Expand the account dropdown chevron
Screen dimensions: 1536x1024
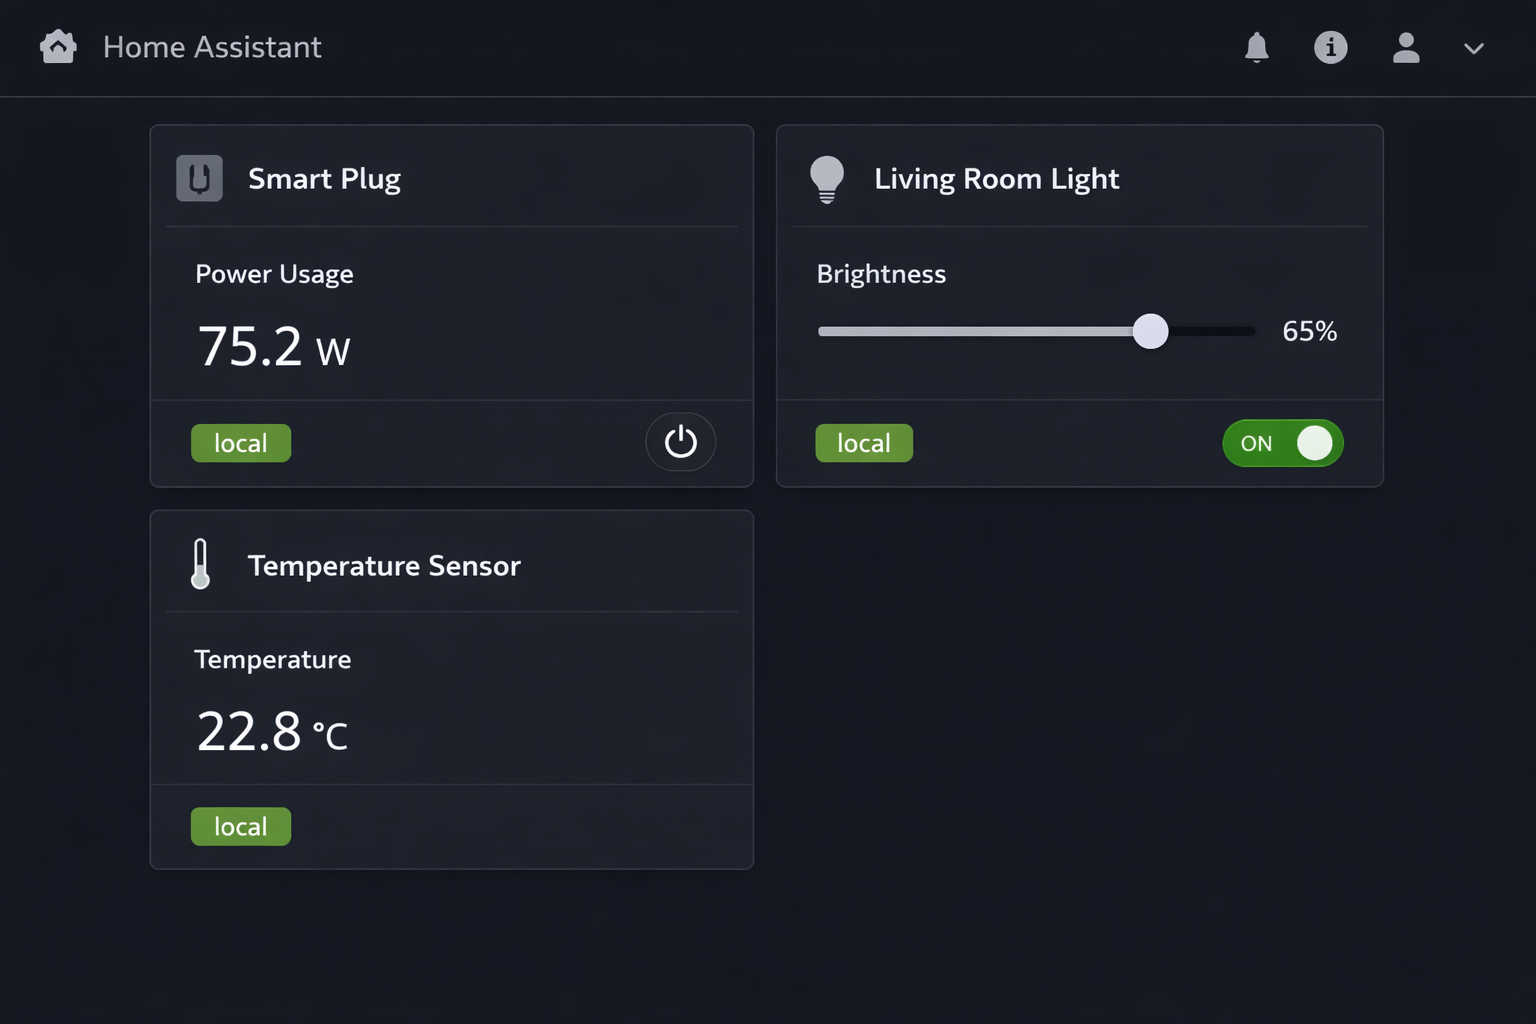[1473, 48]
